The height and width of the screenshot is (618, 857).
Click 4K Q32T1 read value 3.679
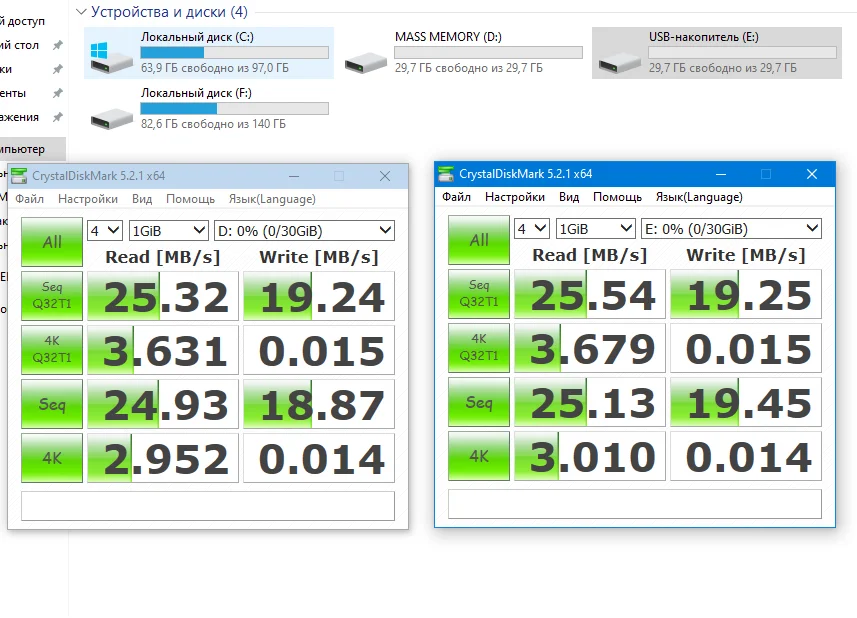tap(590, 348)
